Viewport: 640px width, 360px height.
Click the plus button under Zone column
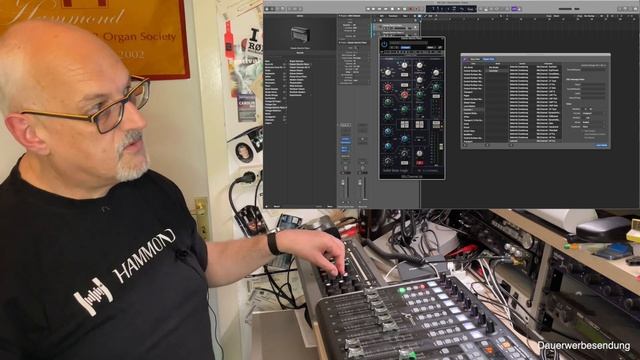click(465, 145)
